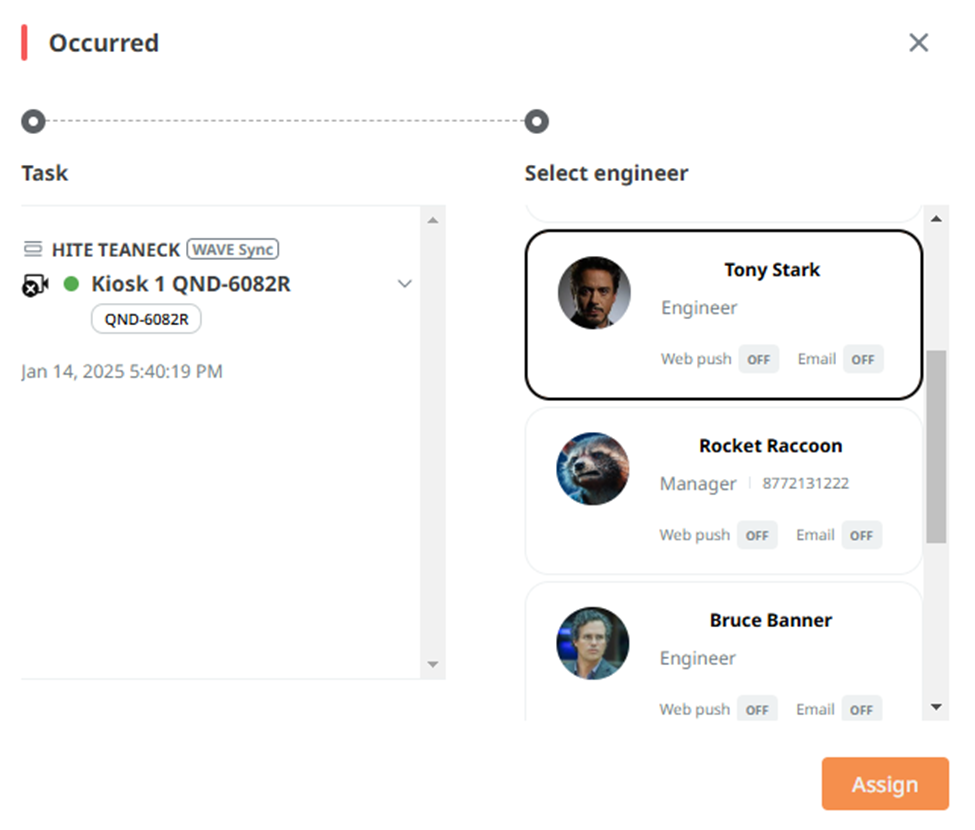
Task: Select Tony Stark's avatar photo
Action: point(594,293)
